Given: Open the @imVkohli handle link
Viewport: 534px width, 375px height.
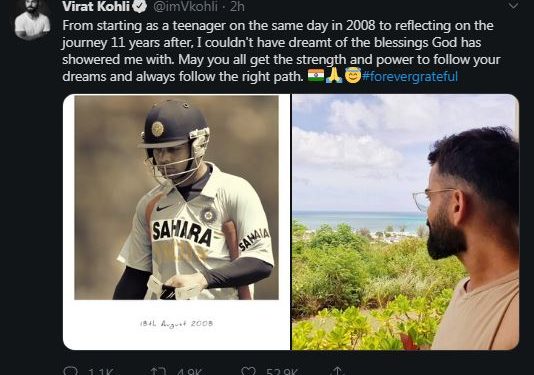Looking at the screenshot, I should pyautogui.click(x=185, y=6).
